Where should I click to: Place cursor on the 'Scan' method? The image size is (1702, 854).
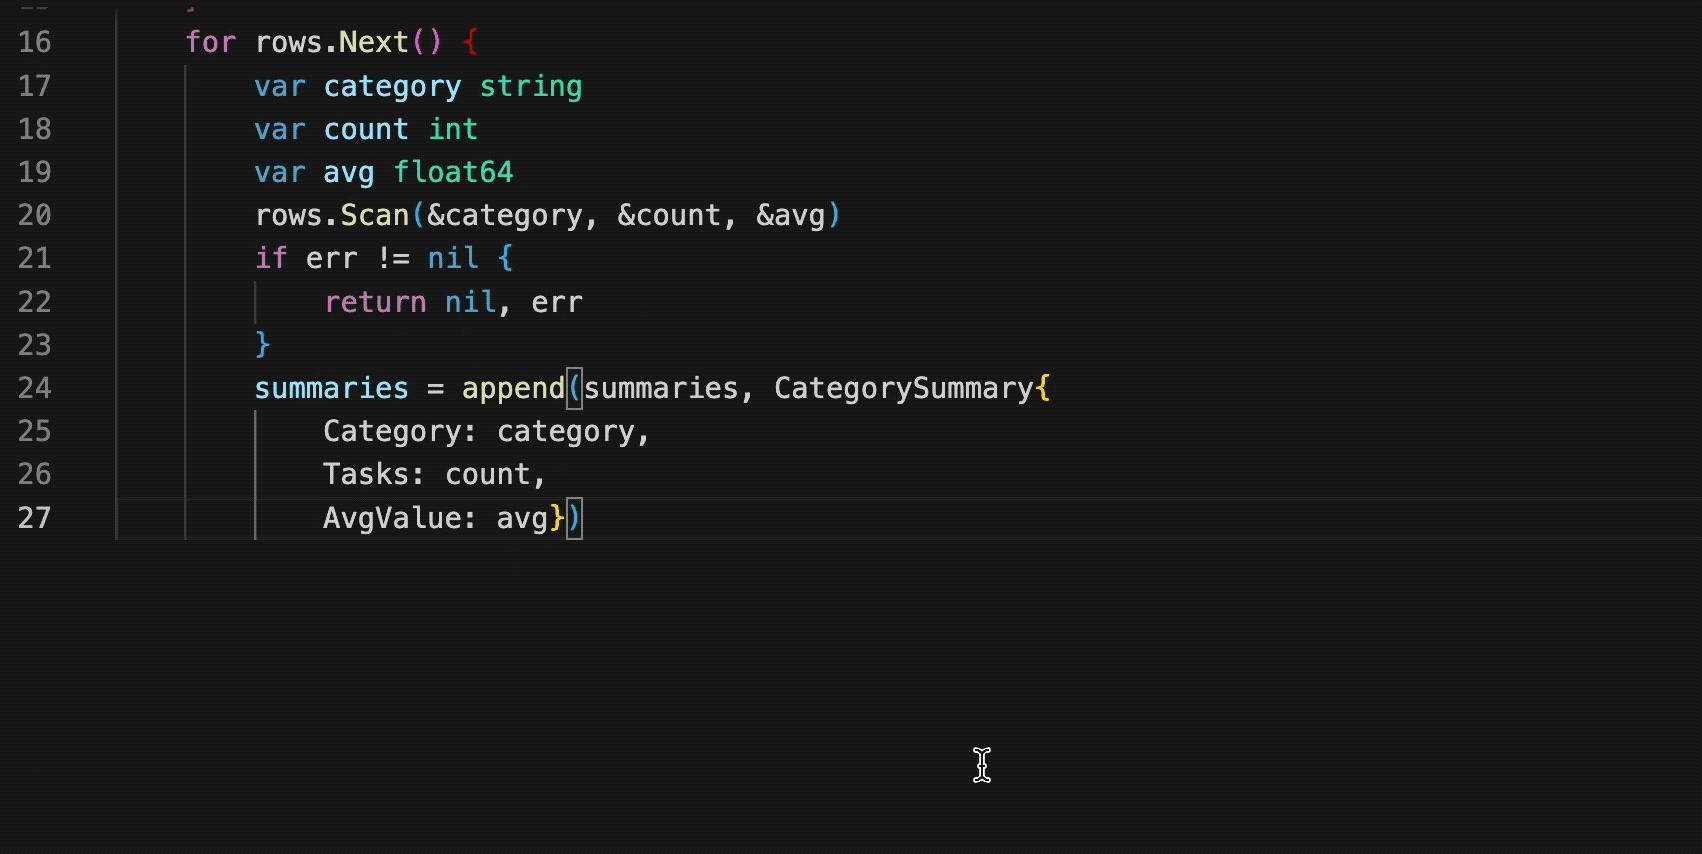coord(375,215)
